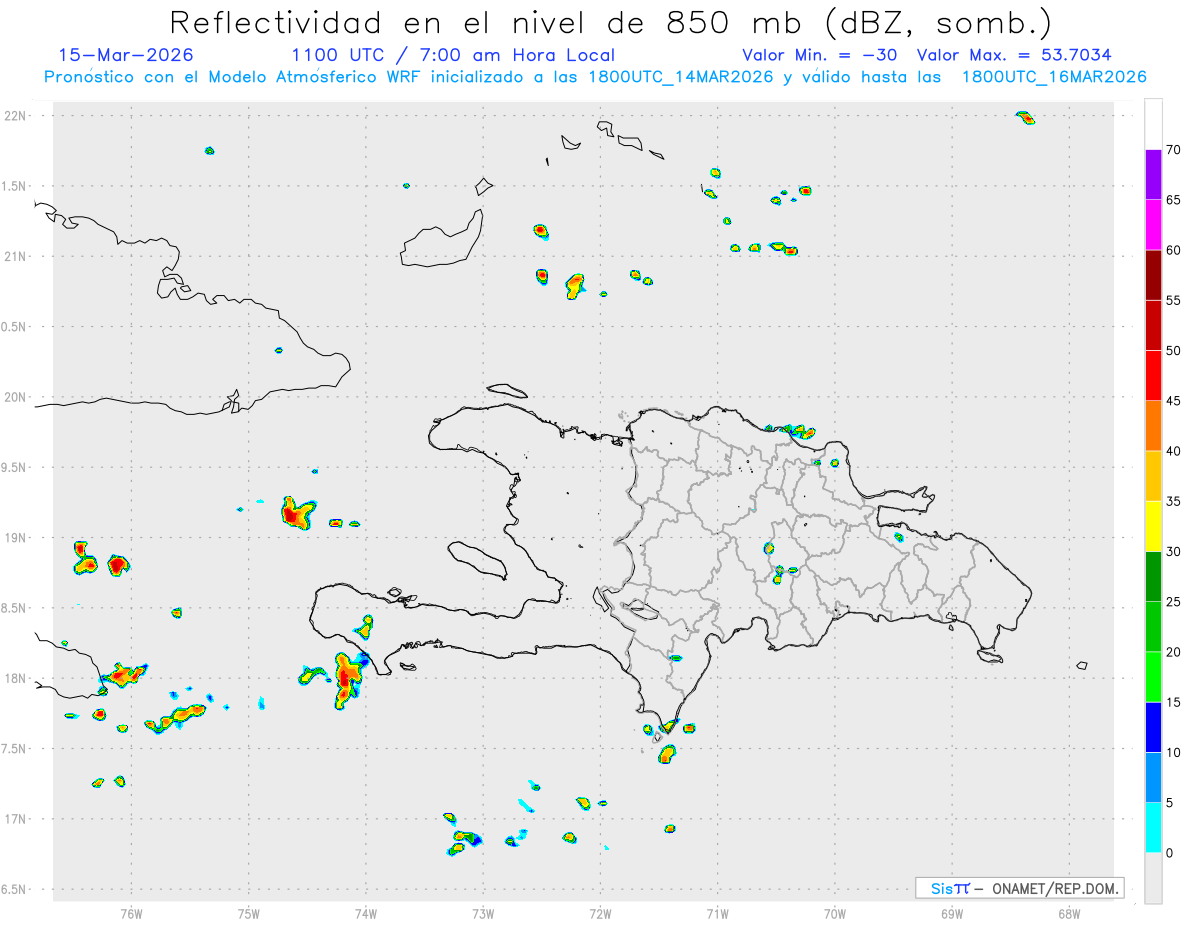Select the date text '15-Mar-2026'
The width and height of the screenshot is (1200, 927).
pyautogui.click(x=126, y=55)
